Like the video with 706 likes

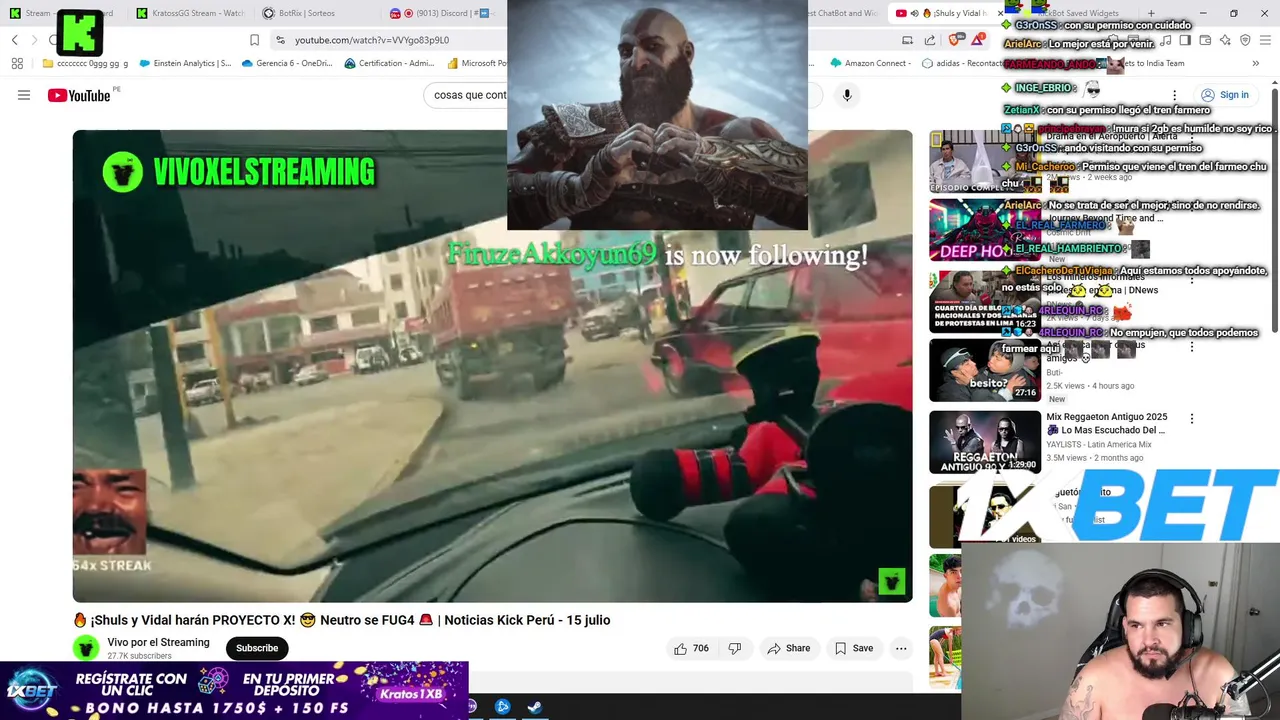click(x=691, y=648)
